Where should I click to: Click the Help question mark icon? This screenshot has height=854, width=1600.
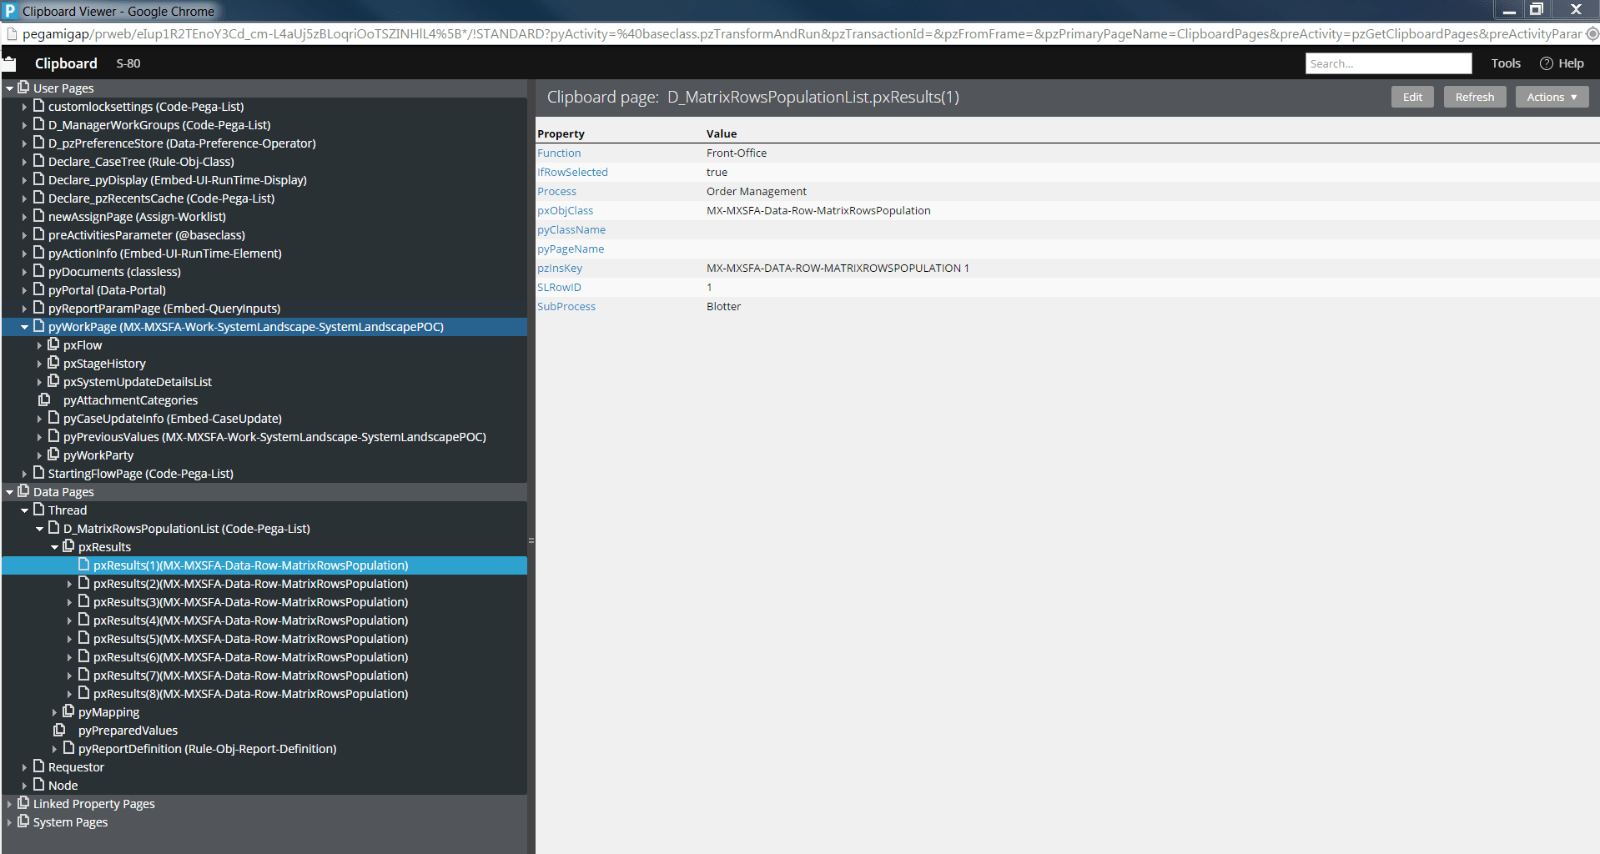click(1546, 63)
